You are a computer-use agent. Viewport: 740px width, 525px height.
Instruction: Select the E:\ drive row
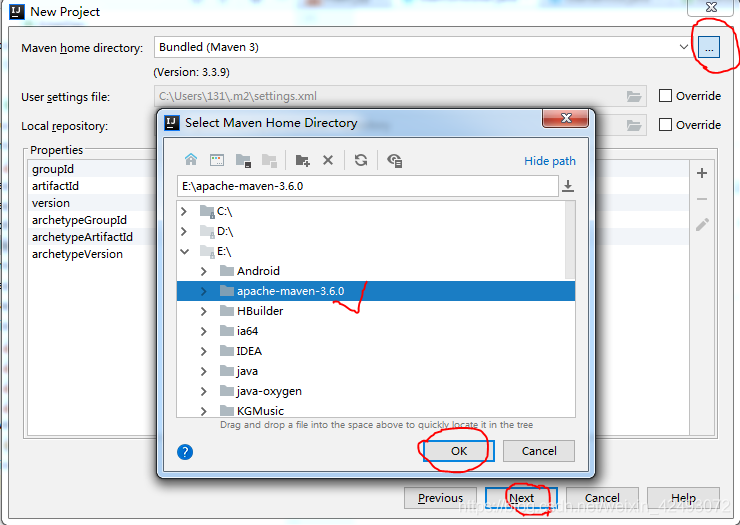[371, 252]
